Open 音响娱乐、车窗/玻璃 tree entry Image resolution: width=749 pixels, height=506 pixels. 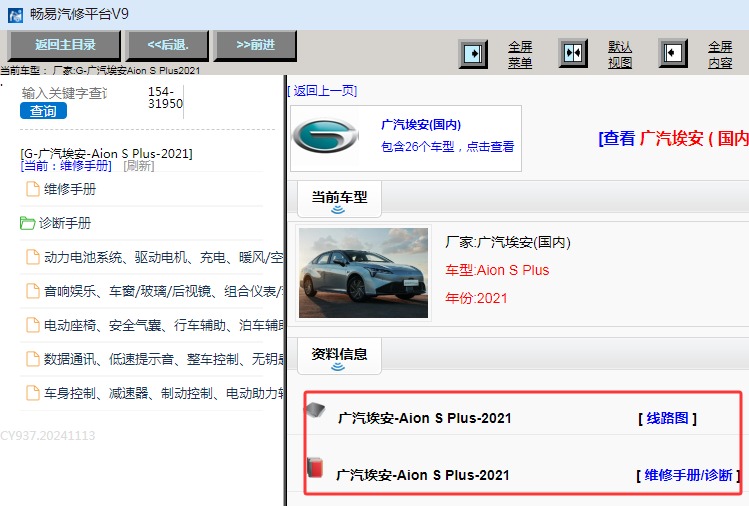[163, 291]
